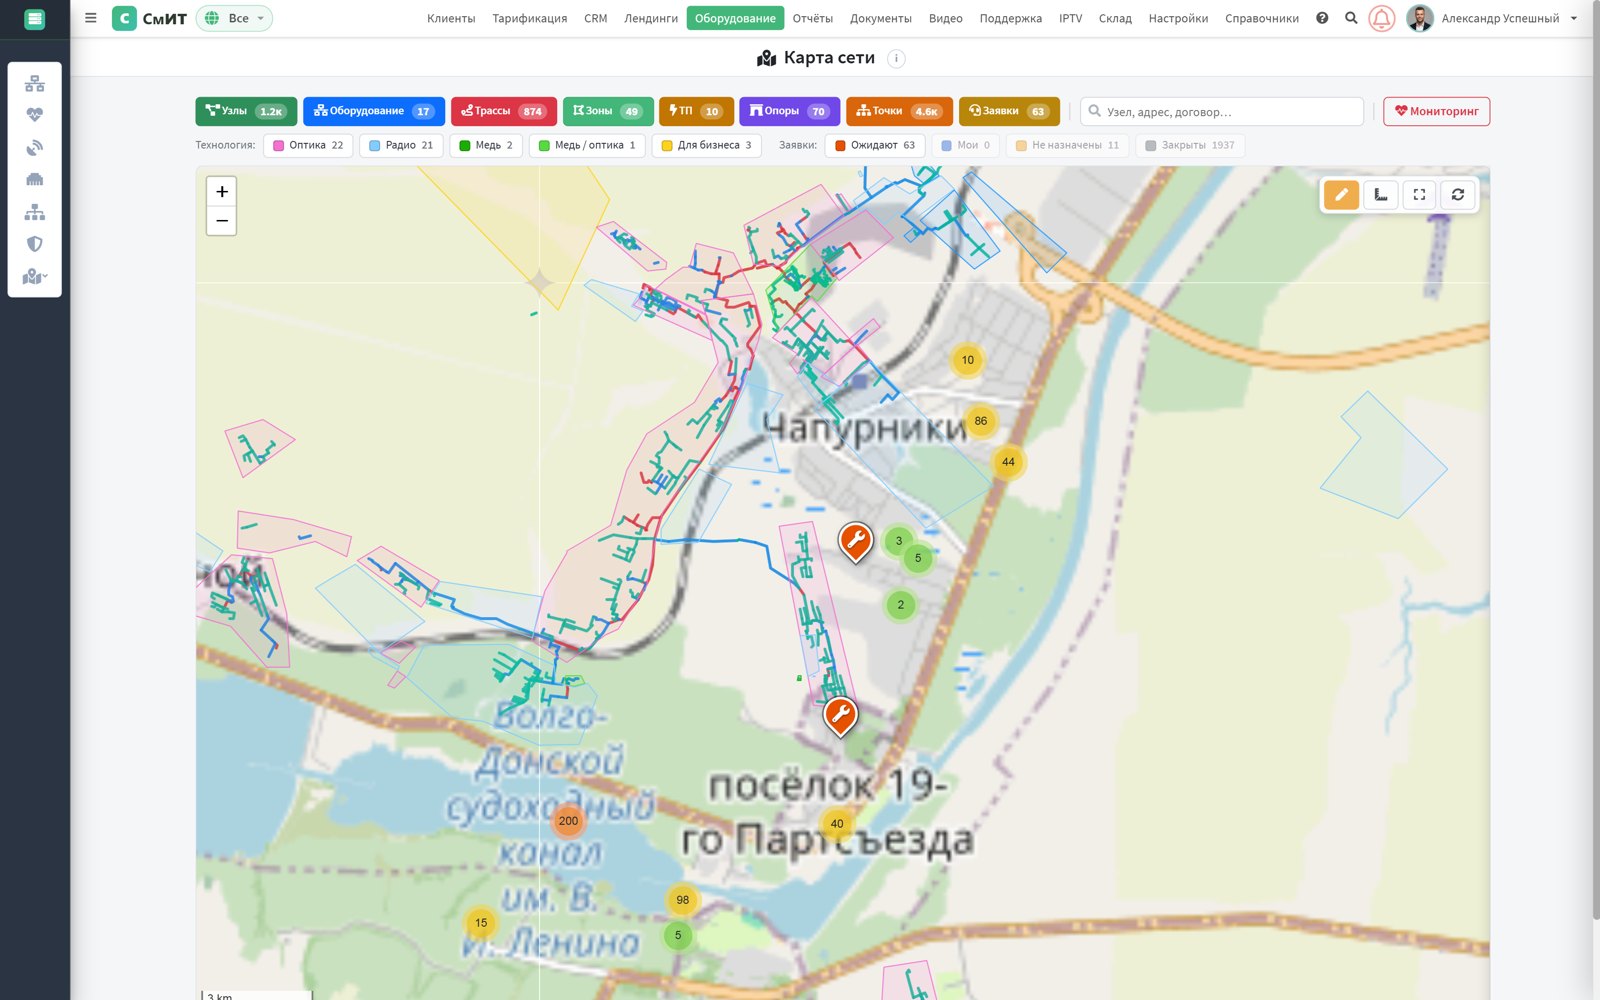Toggle the Закрыты requests filter
The image size is (1600, 1000).
pos(1190,145)
